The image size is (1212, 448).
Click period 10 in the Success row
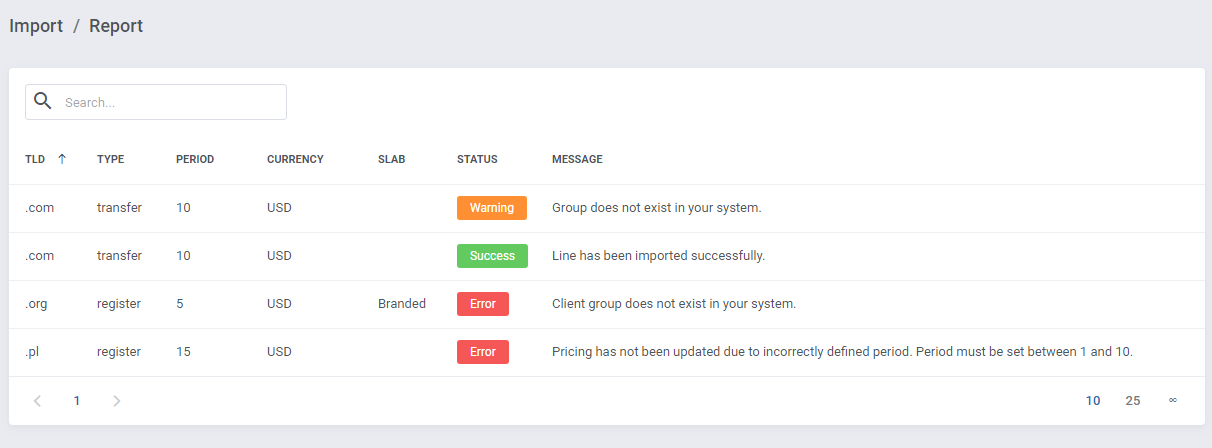click(183, 256)
